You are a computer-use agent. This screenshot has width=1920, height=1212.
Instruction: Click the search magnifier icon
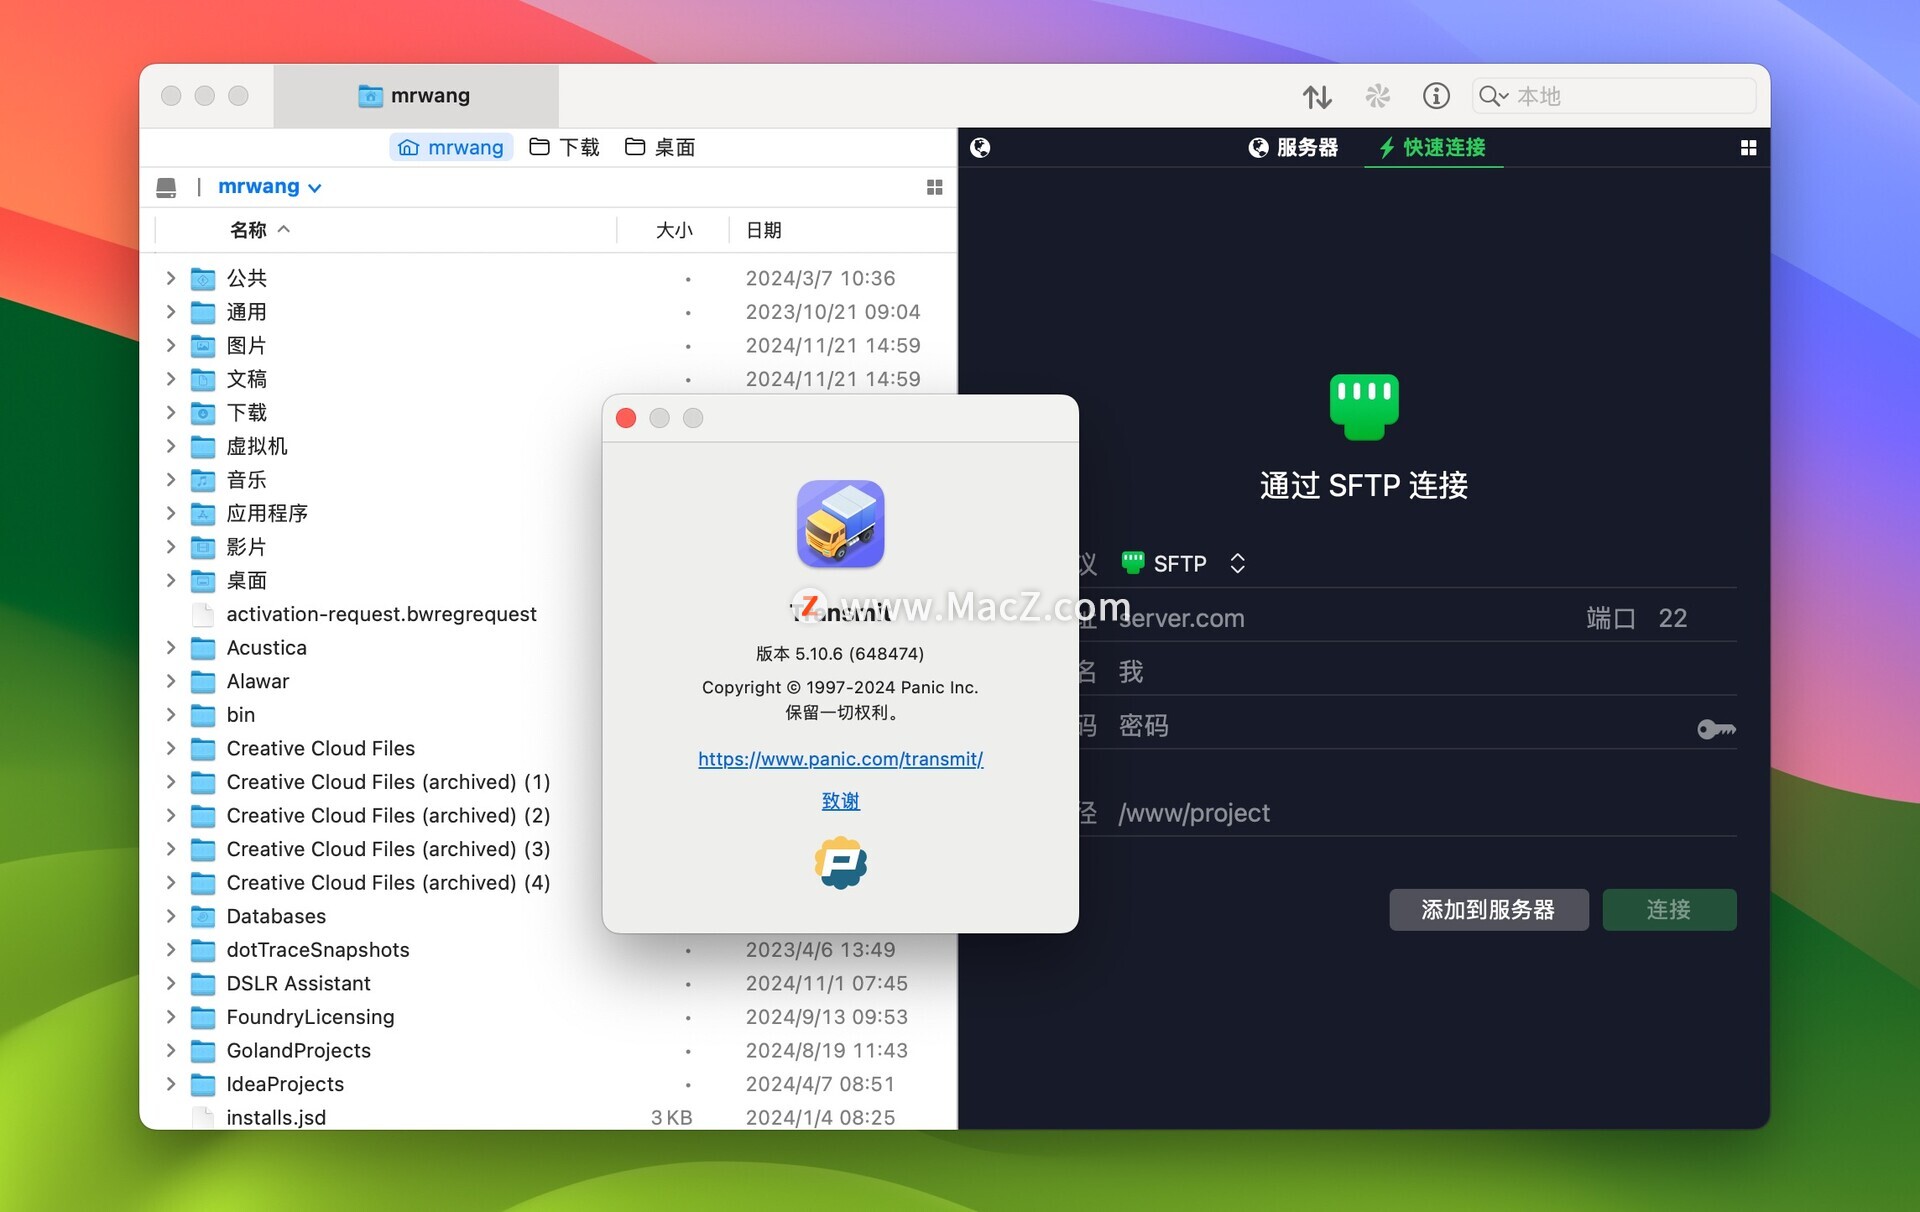click(x=1492, y=96)
